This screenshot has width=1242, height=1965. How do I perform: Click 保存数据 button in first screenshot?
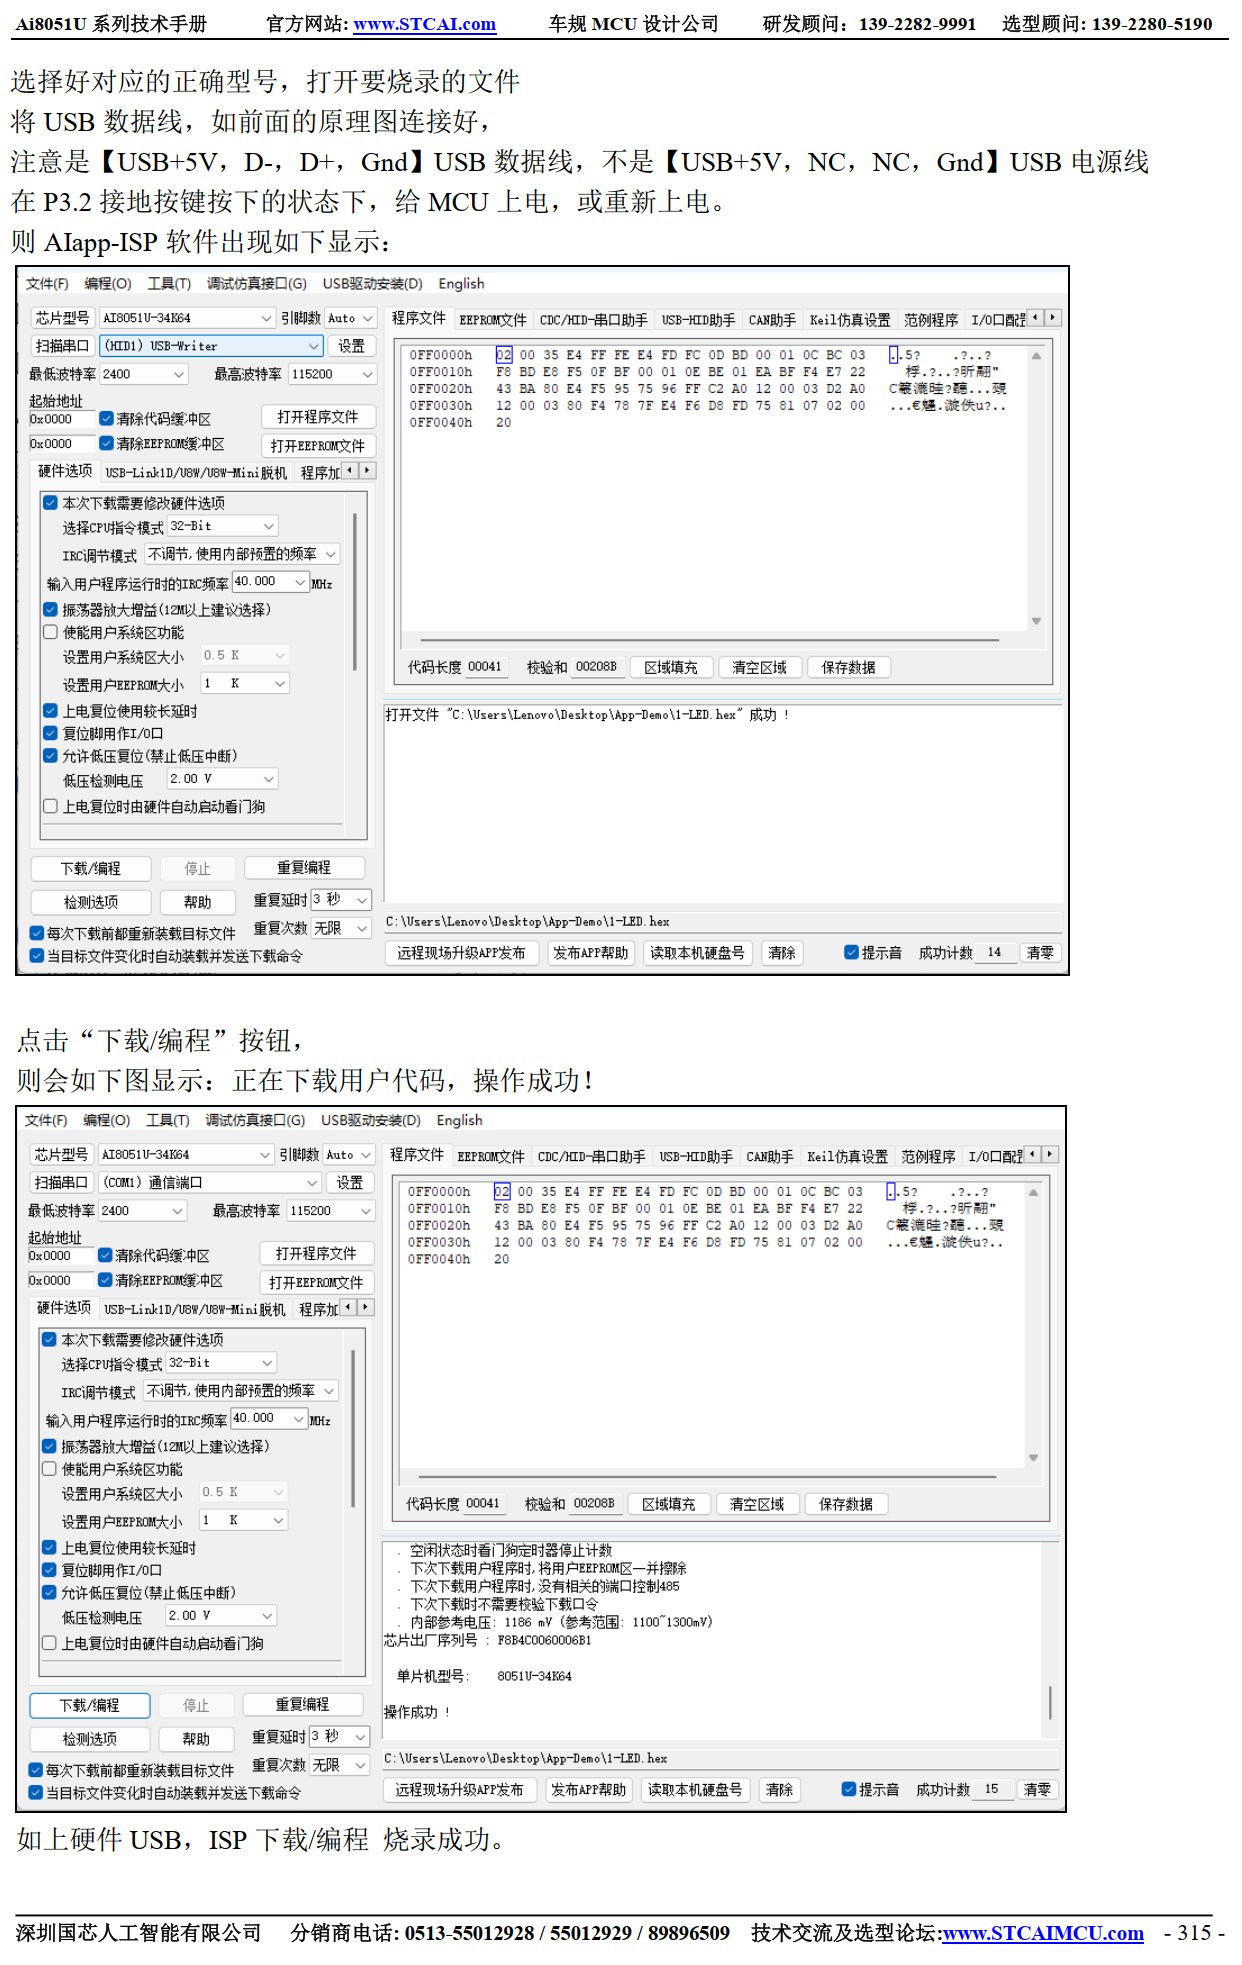[848, 667]
